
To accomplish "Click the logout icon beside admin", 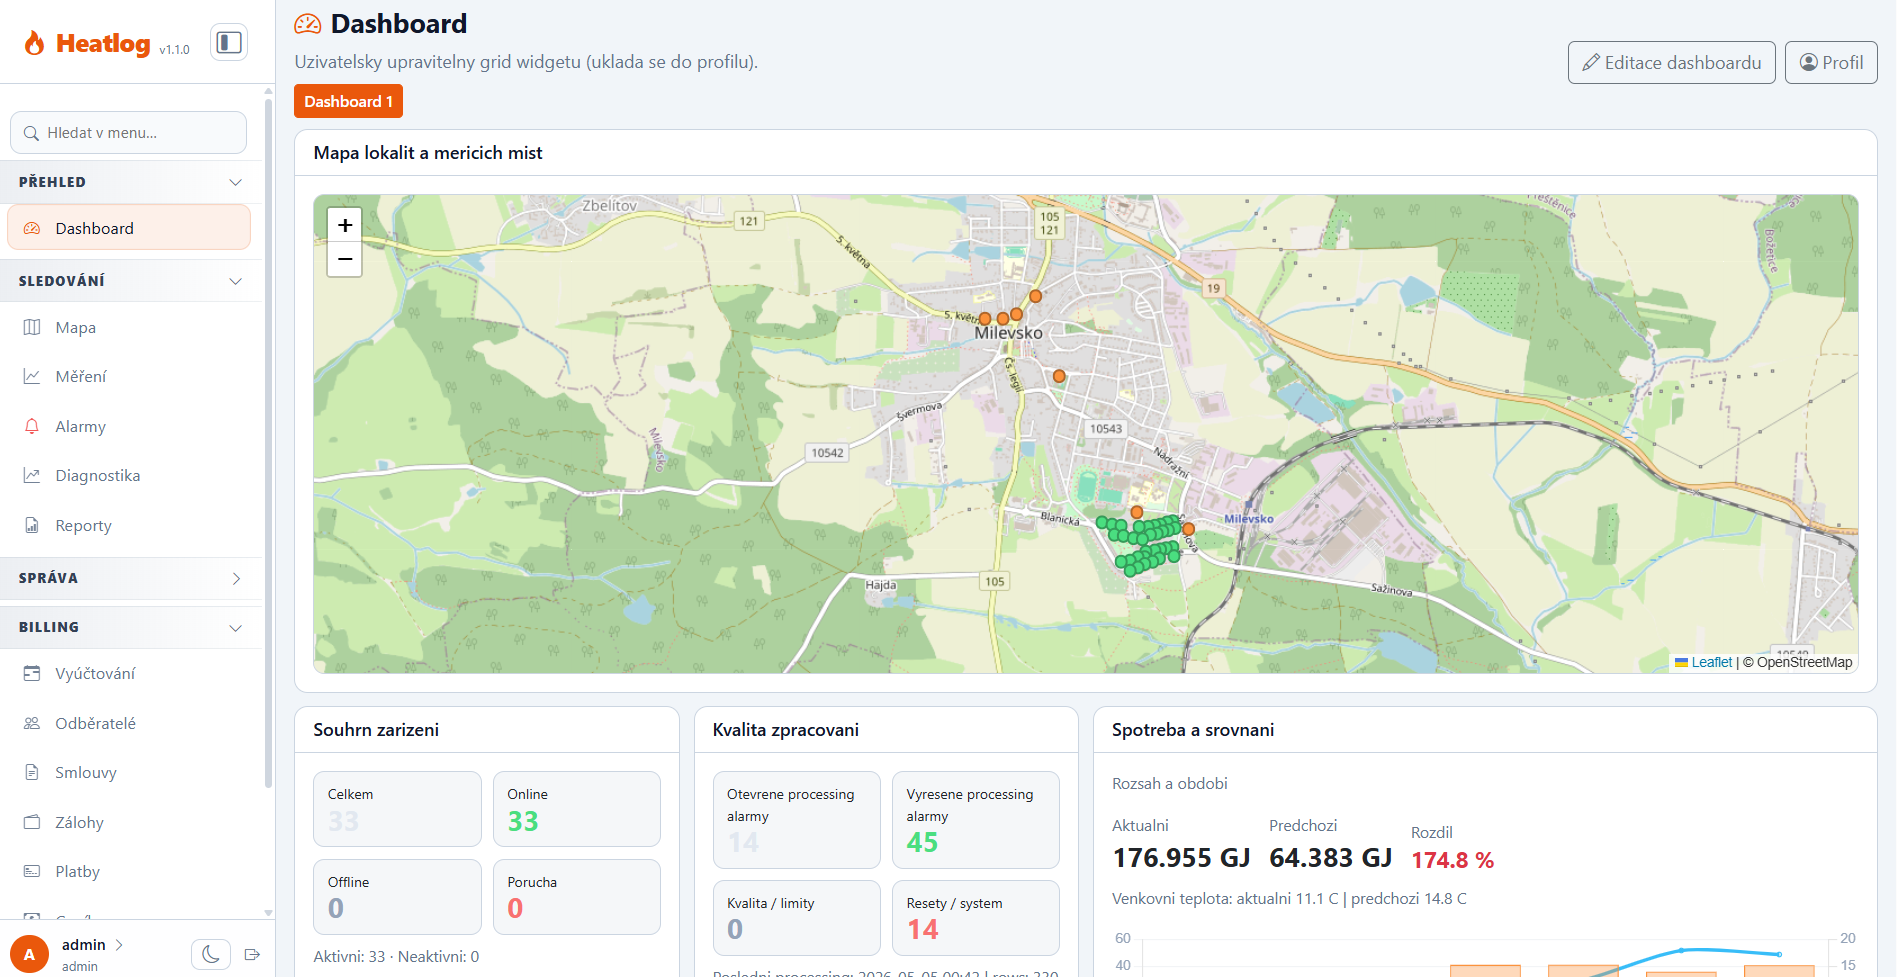I will 252,954.
